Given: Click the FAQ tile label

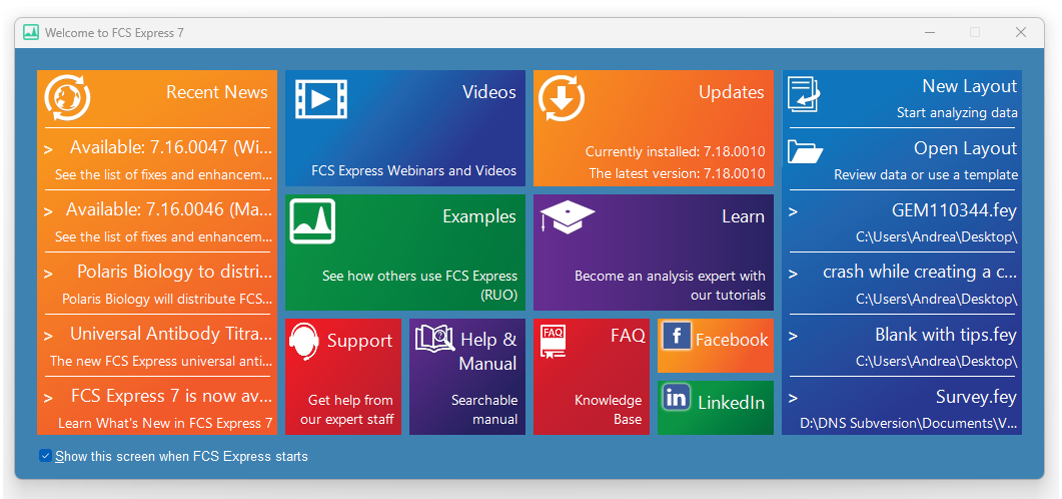Looking at the screenshot, I should [628, 336].
